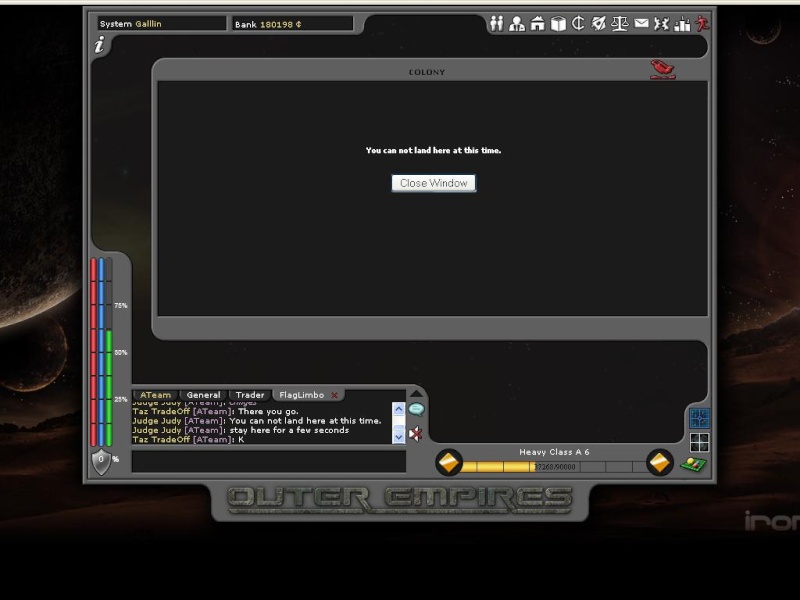
Task: Close the FlagLimbo tab with red X
Action: pos(335,395)
